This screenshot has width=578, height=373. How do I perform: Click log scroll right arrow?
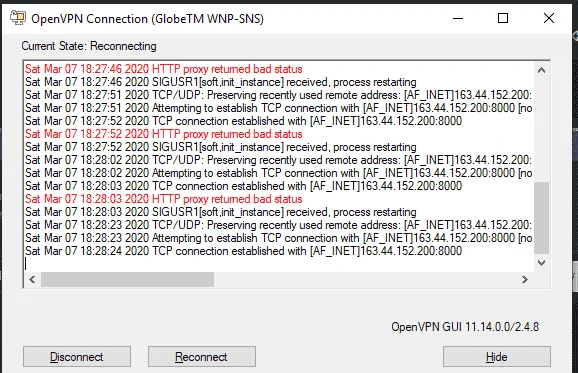point(525,279)
